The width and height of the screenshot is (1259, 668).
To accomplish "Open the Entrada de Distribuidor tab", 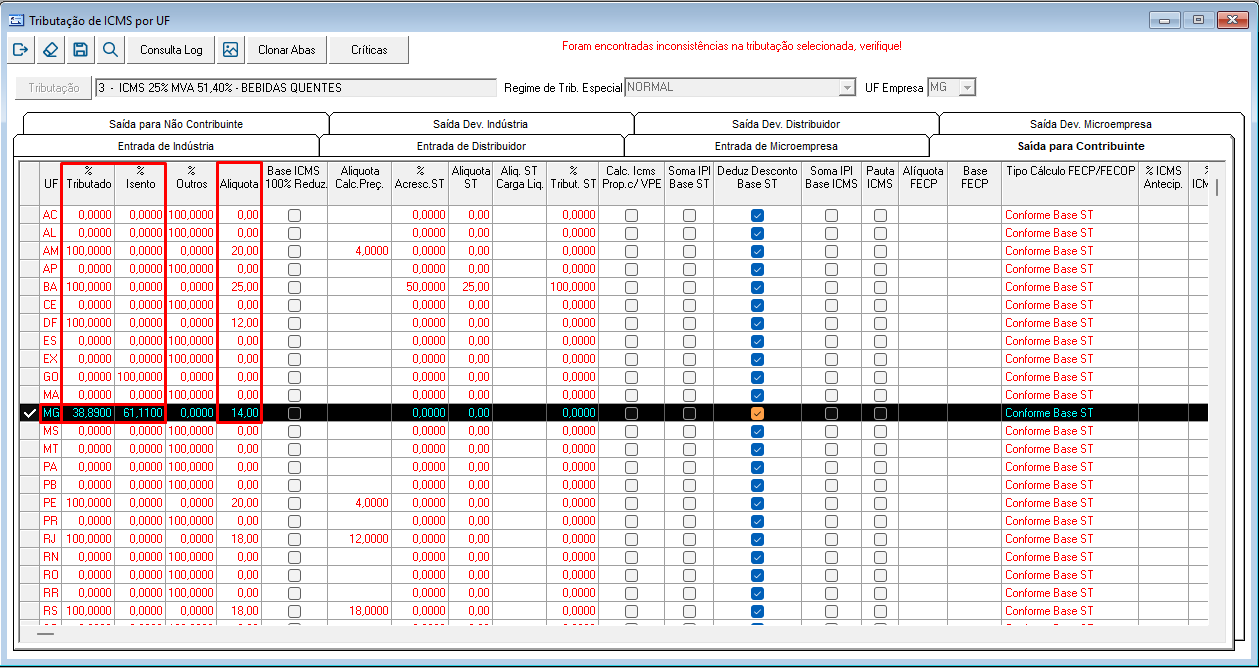I will tap(471, 146).
